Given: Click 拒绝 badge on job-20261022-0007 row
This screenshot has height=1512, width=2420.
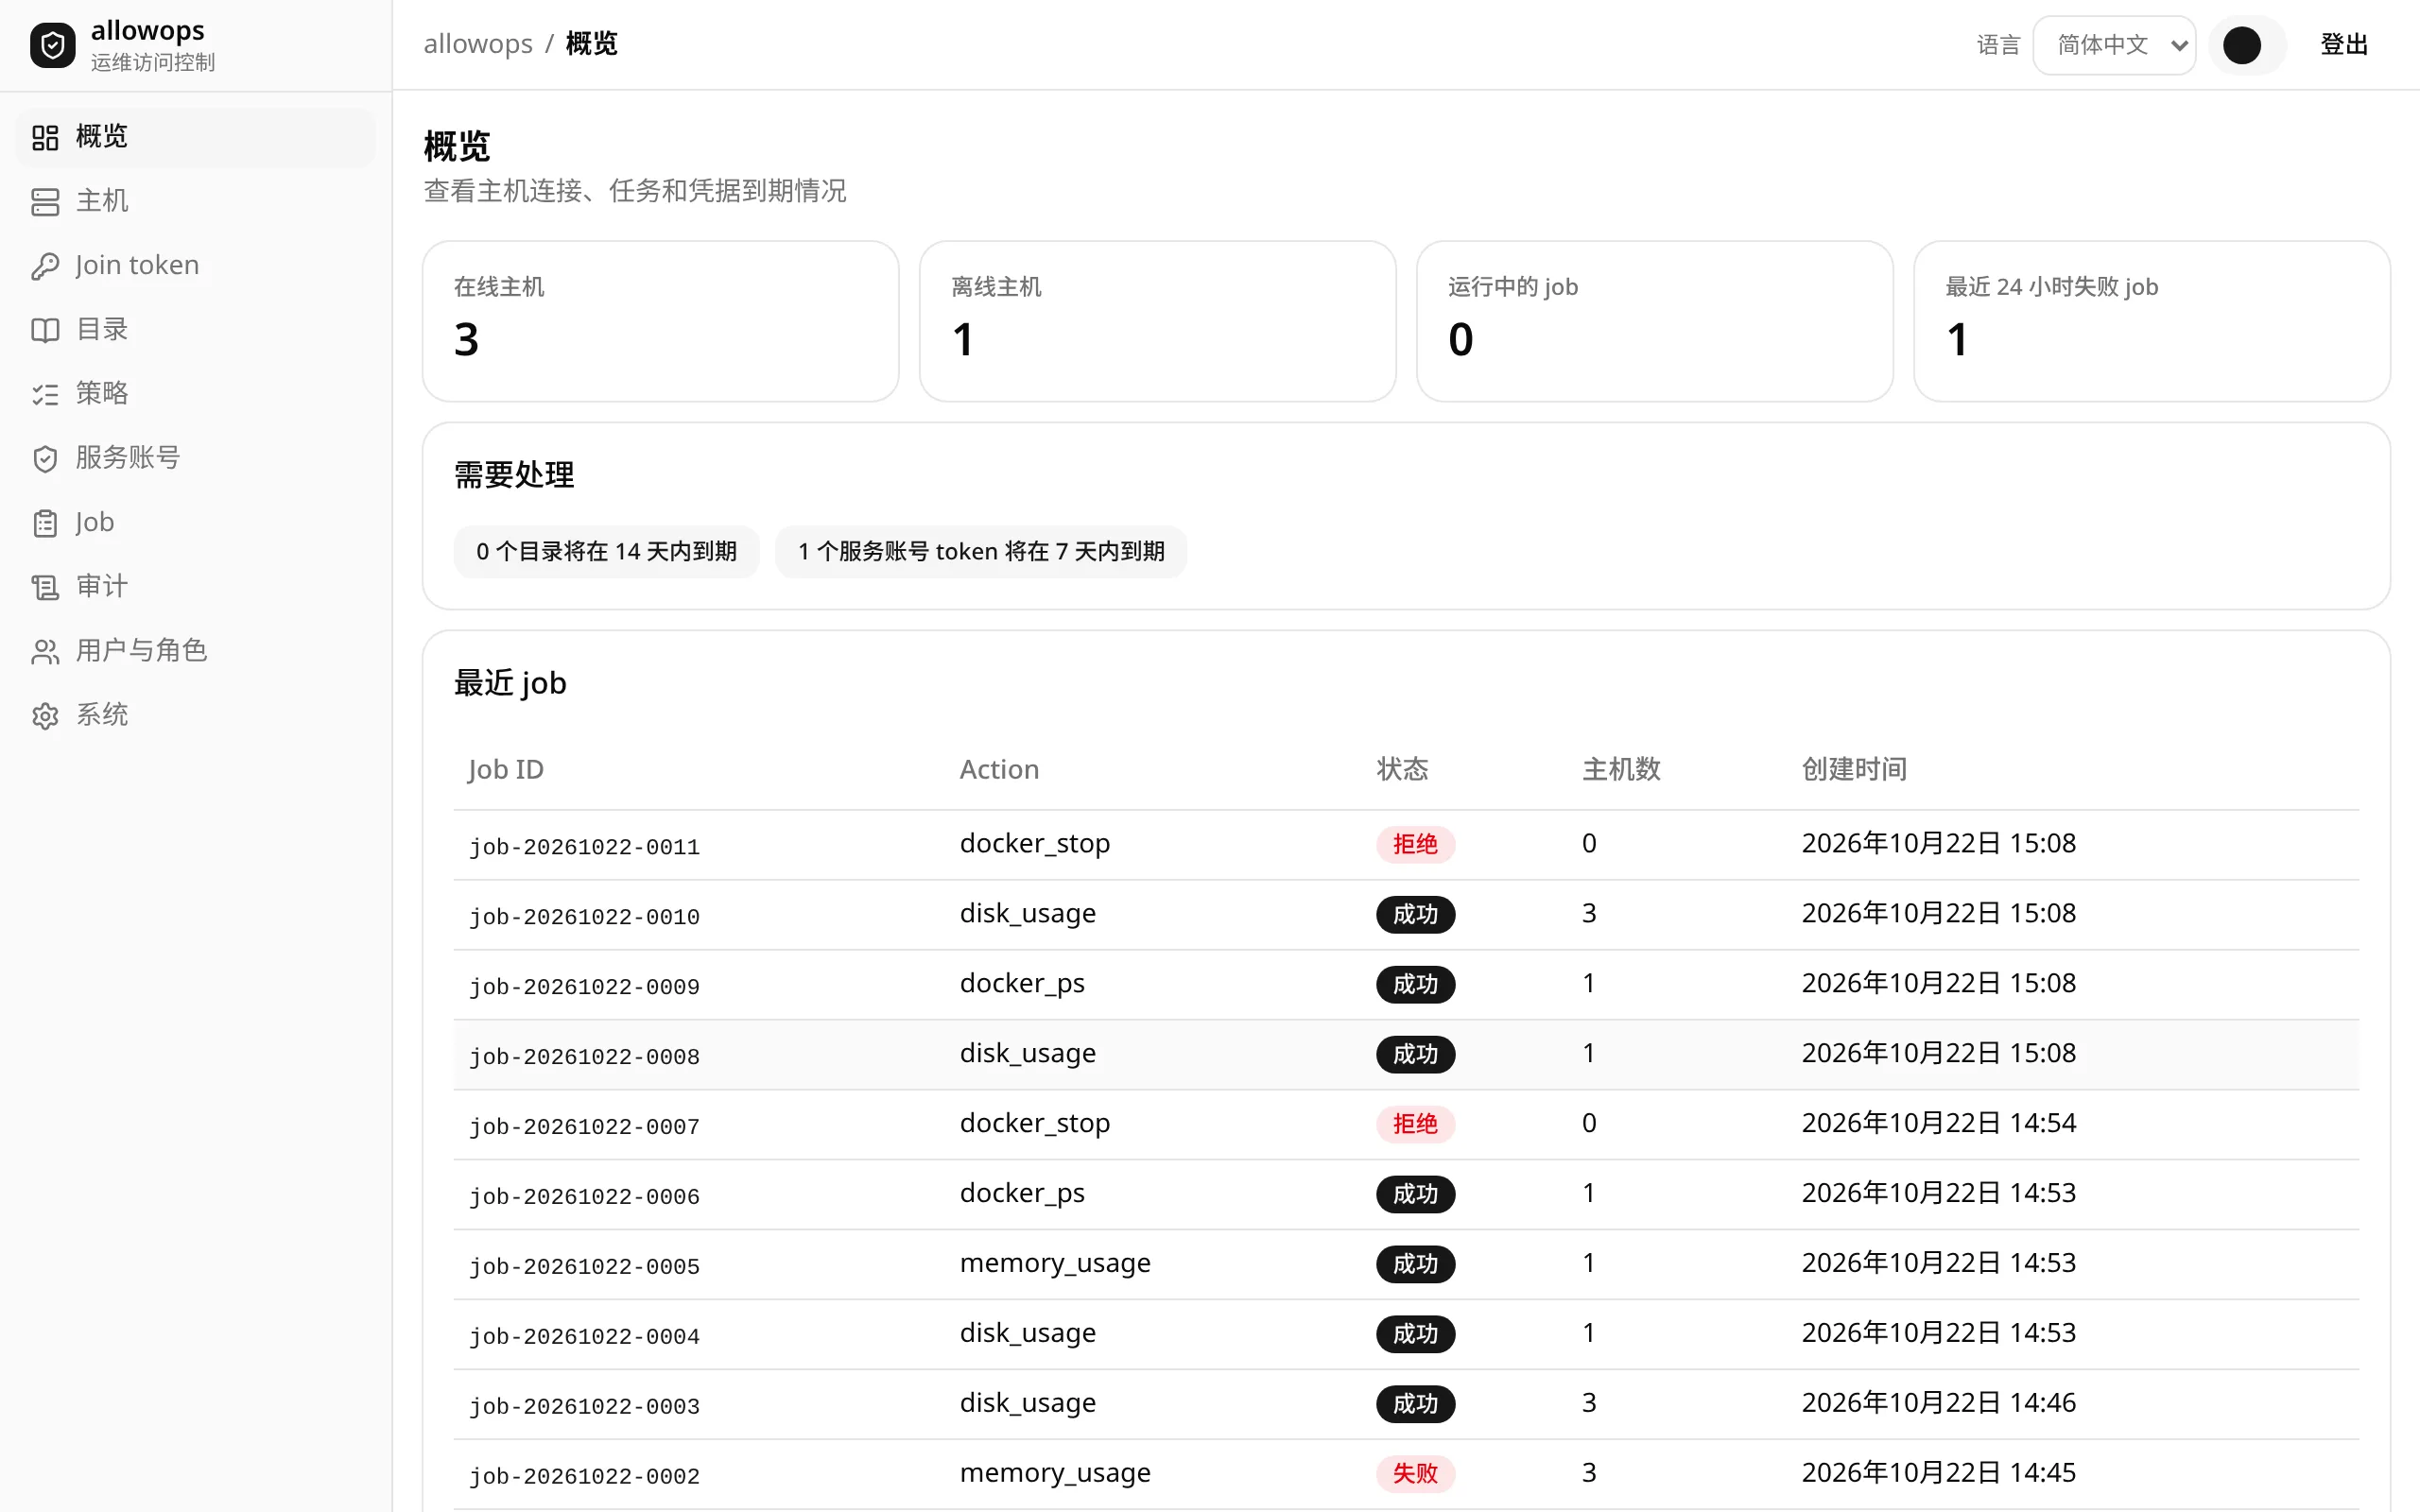Looking at the screenshot, I should [x=1415, y=1124].
